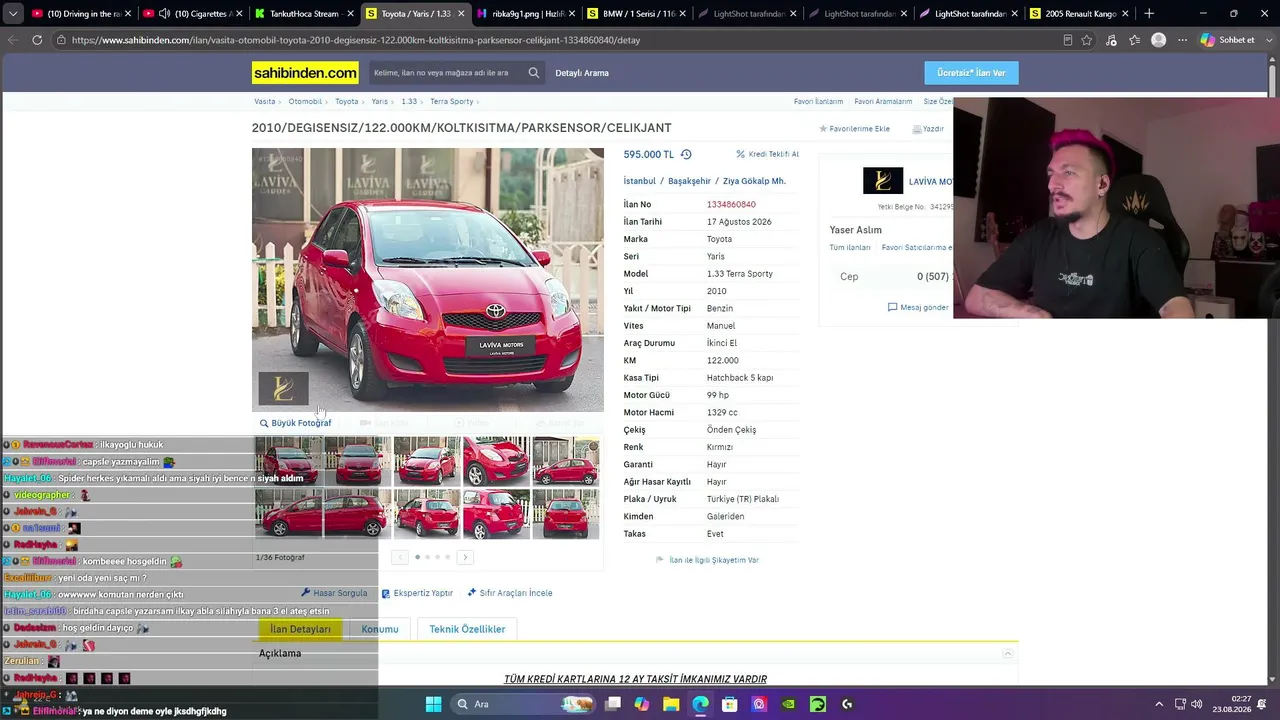1280x720 pixels.
Task: Open the Windows Start menu
Action: (434, 704)
